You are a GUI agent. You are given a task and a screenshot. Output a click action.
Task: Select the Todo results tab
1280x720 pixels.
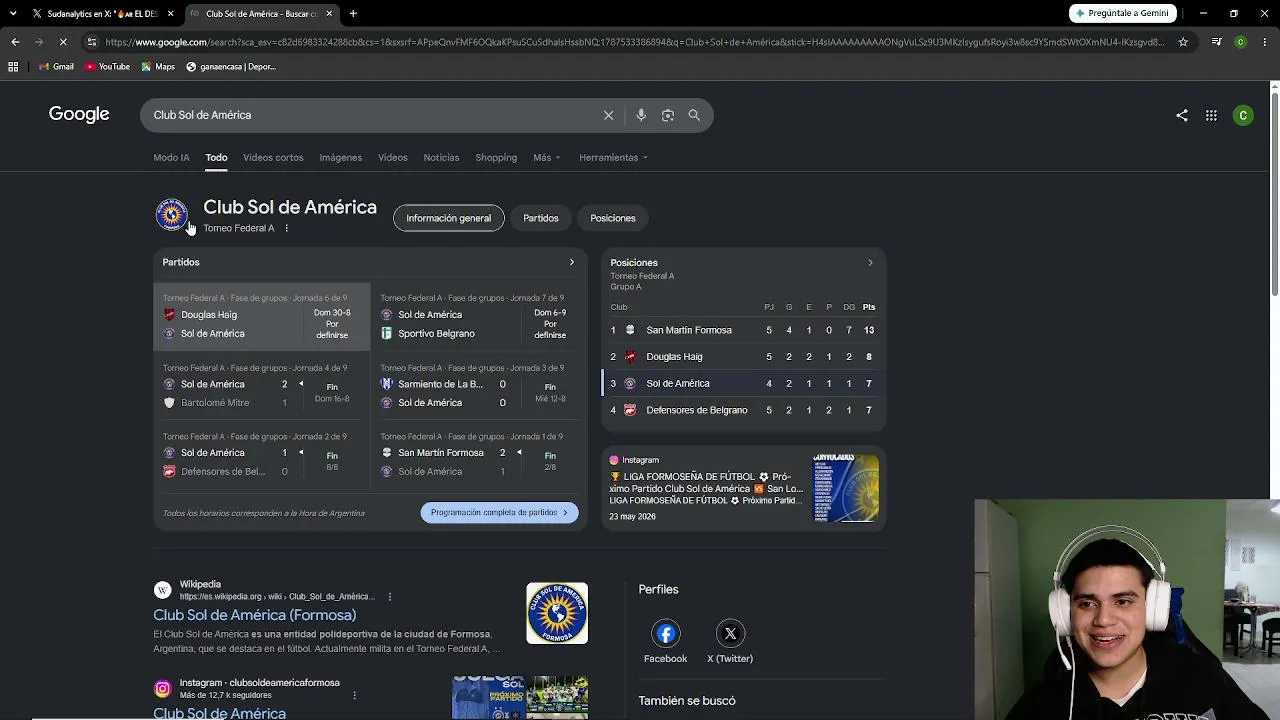[216, 157]
